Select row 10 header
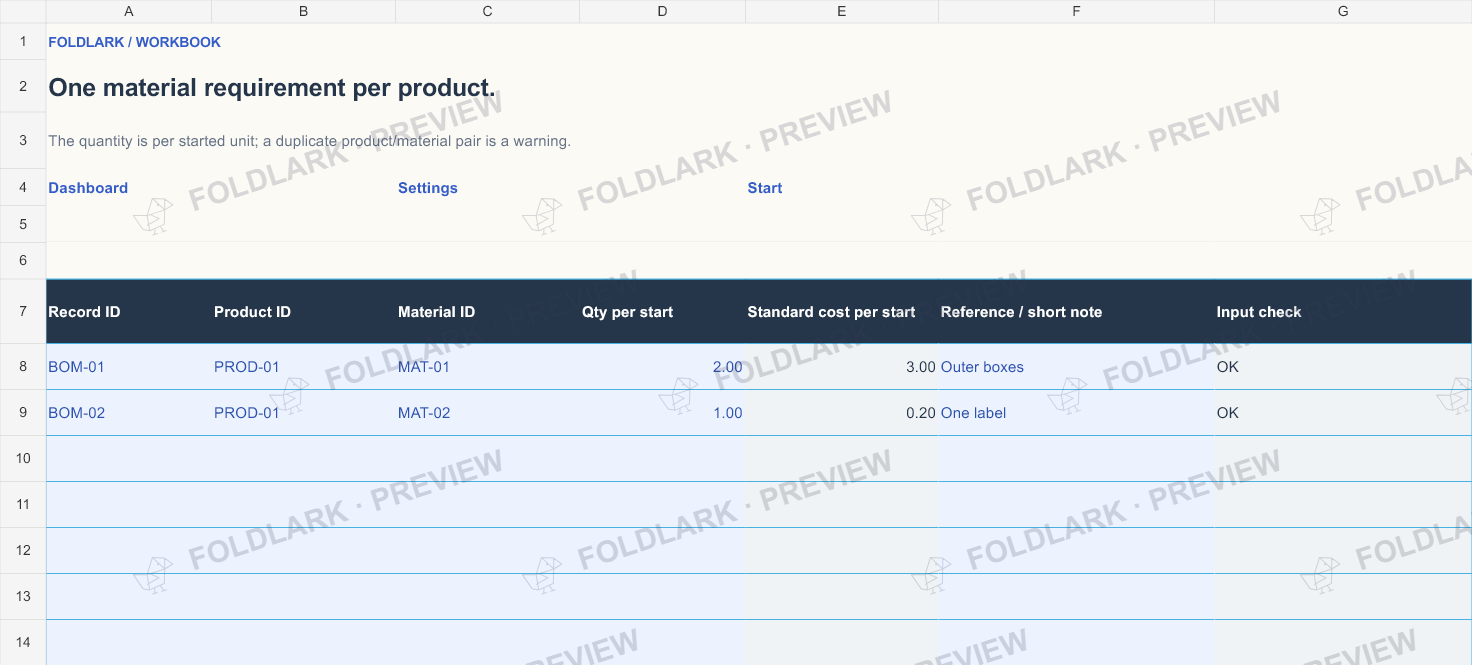This screenshot has height=665, width=1472. 23,459
